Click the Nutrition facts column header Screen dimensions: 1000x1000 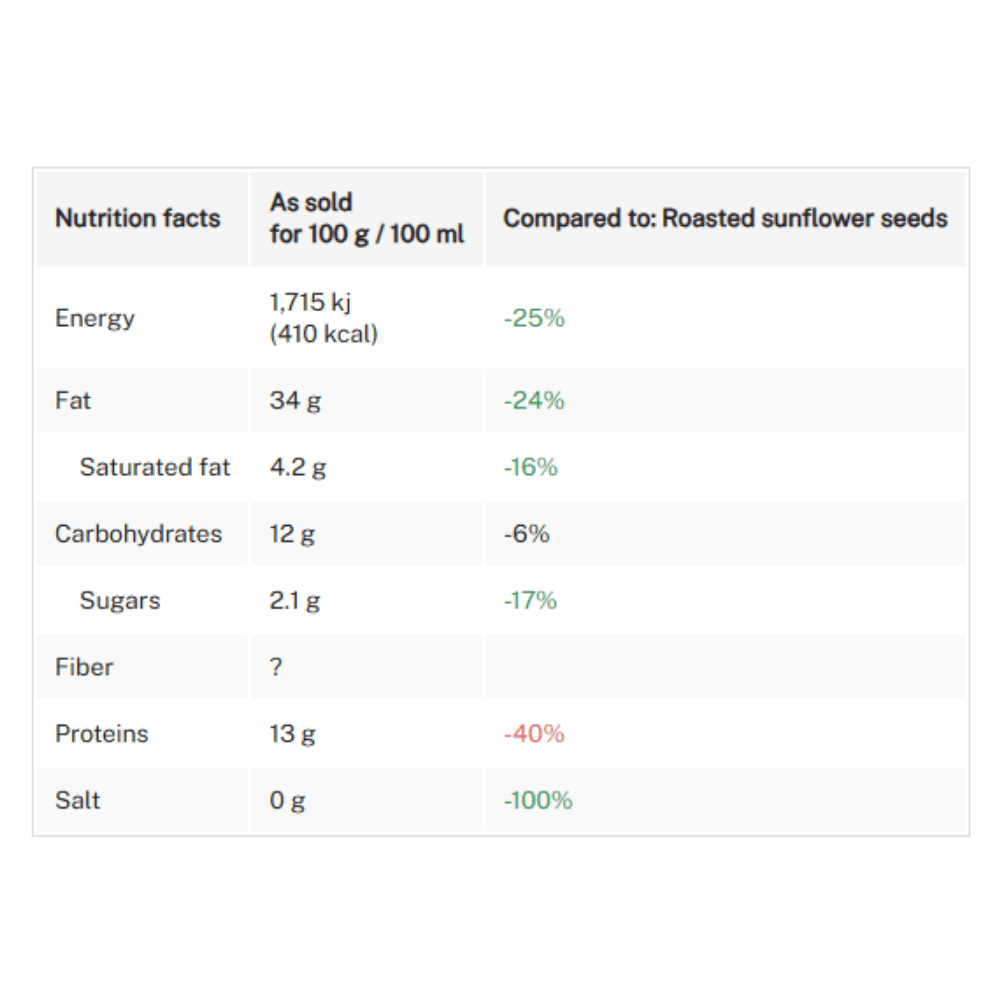(138, 218)
